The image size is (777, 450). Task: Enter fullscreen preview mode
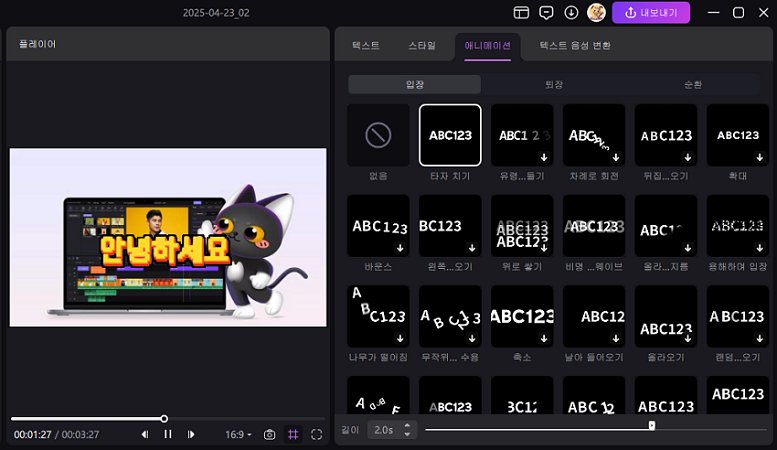coord(316,435)
